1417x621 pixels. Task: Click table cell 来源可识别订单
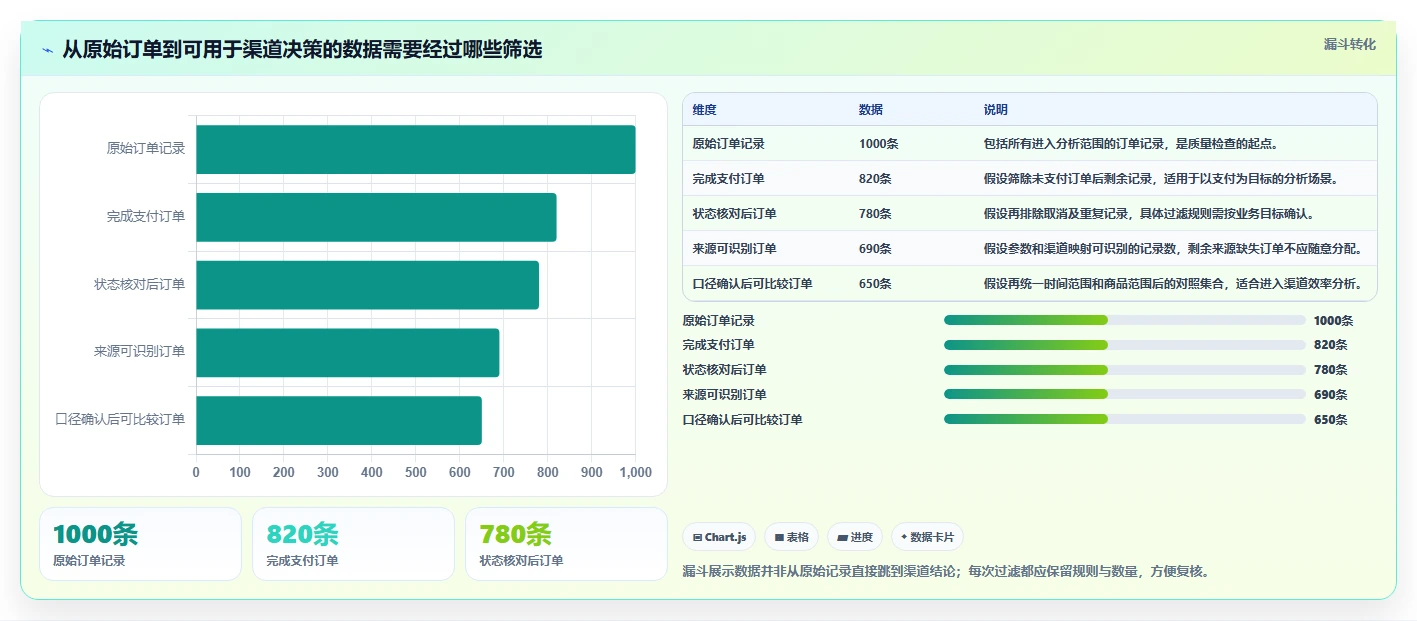[734, 249]
